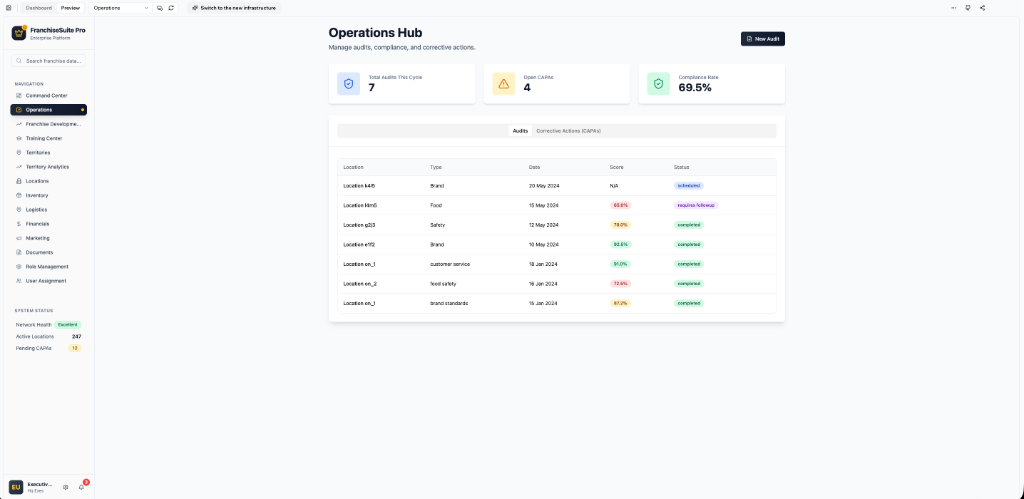1024x499 pixels.
Task: Click the Score column header
Action: [x=616, y=167]
